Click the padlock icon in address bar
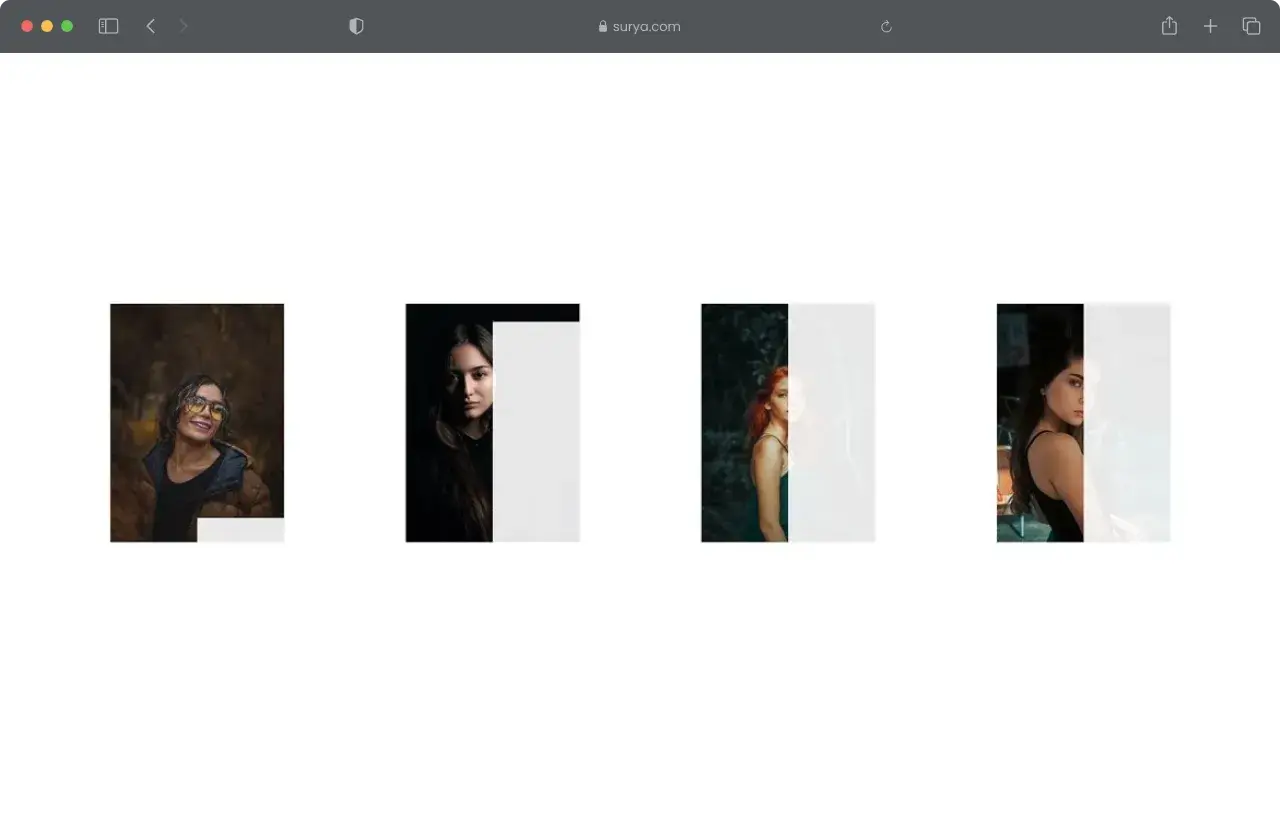 point(601,26)
